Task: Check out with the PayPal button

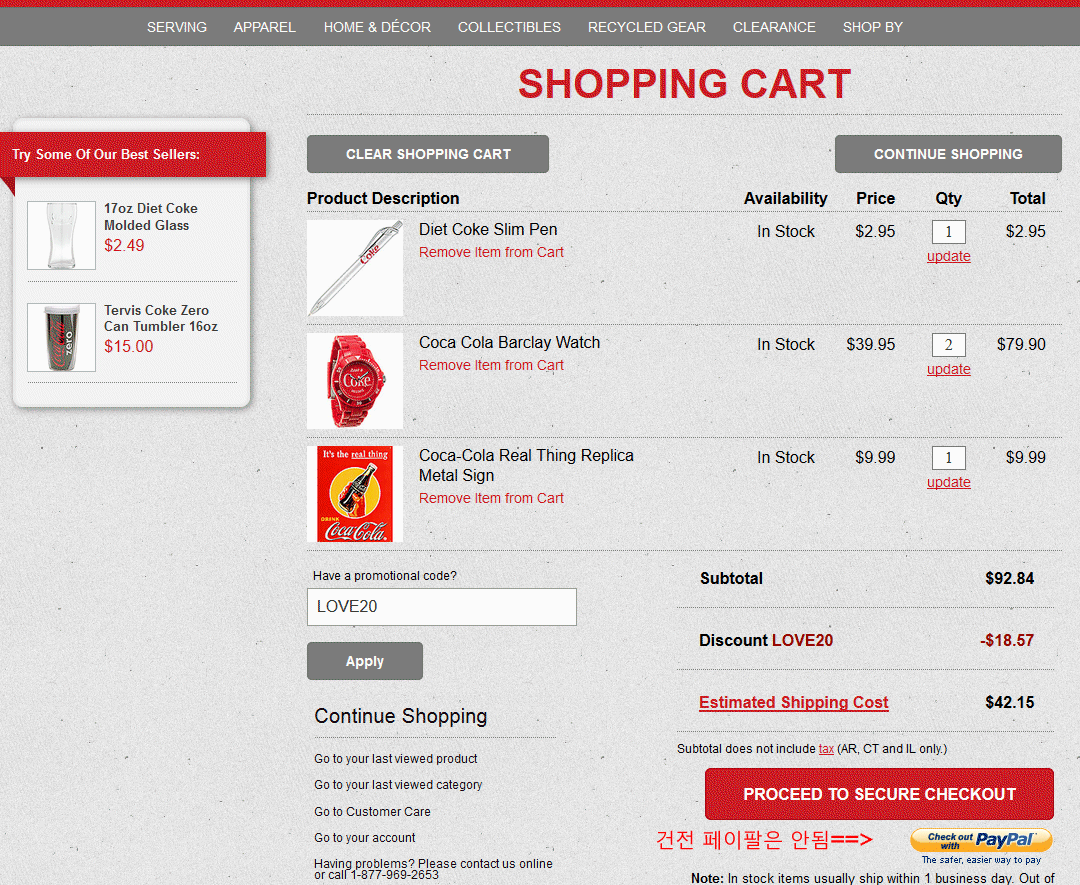Action: [x=980, y=840]
